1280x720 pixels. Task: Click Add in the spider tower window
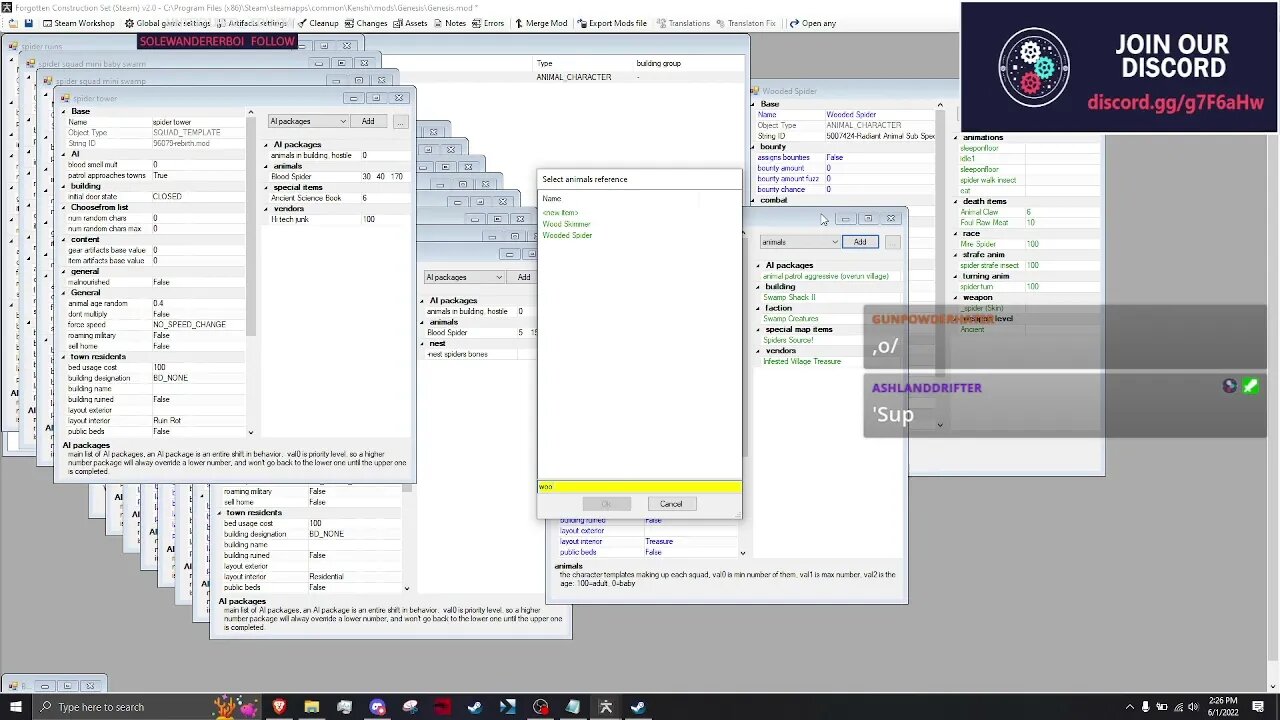coord(368,122)
